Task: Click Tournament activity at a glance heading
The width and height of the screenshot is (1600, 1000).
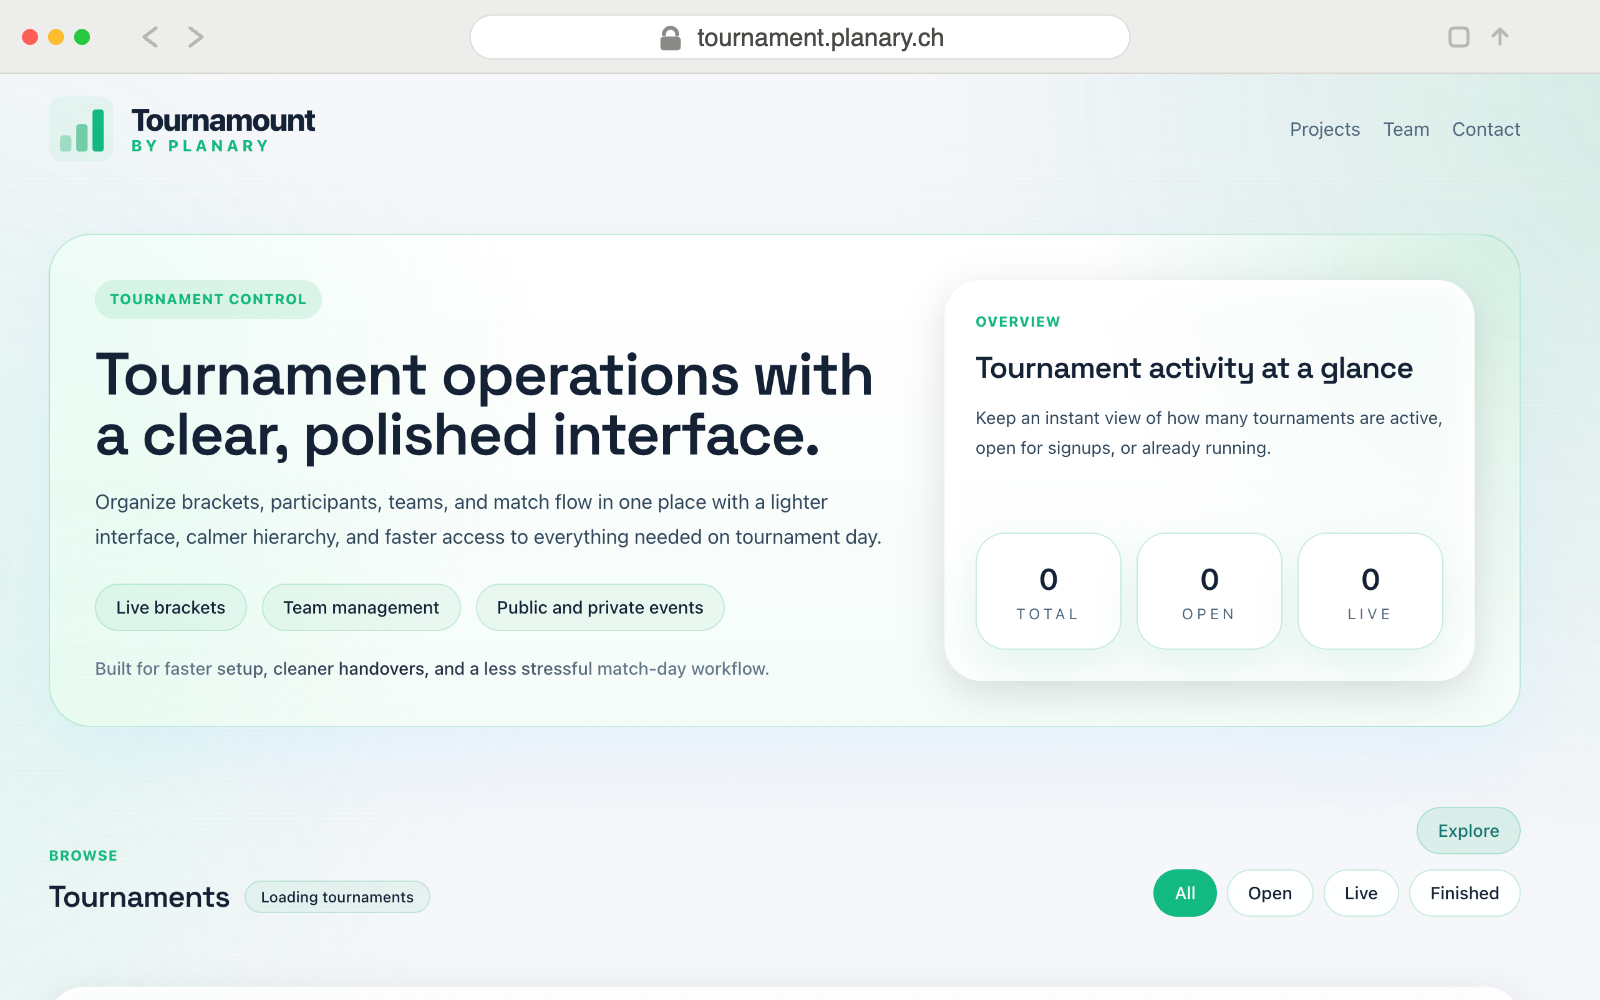Action: (x=1194, y=368)
